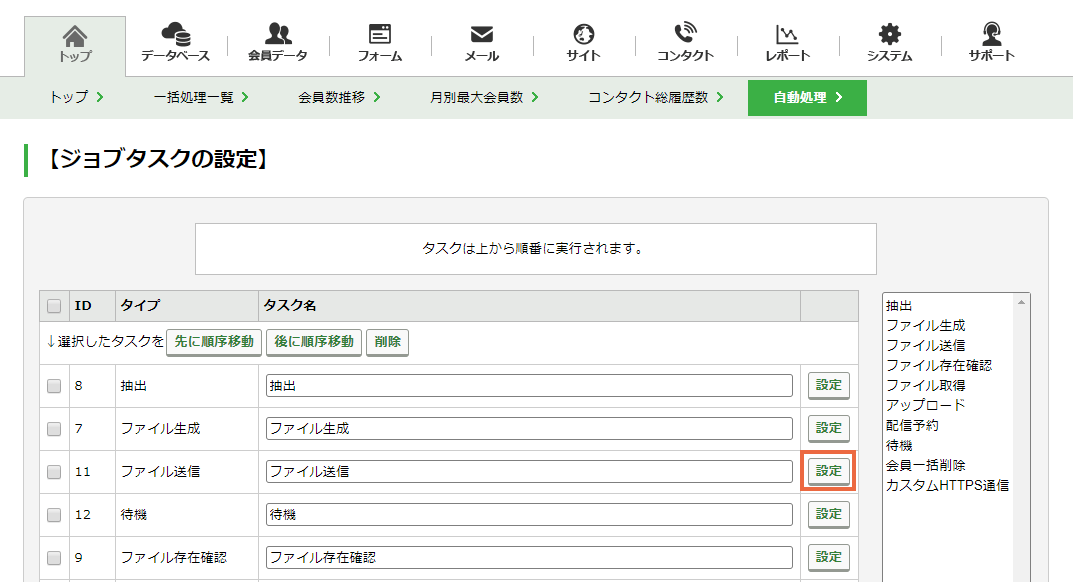Open 一括処理一覧 submenu
Image resolution: width=1073 pixels, height=582 pixels.
pyautogui.click(x=201, y=97)
